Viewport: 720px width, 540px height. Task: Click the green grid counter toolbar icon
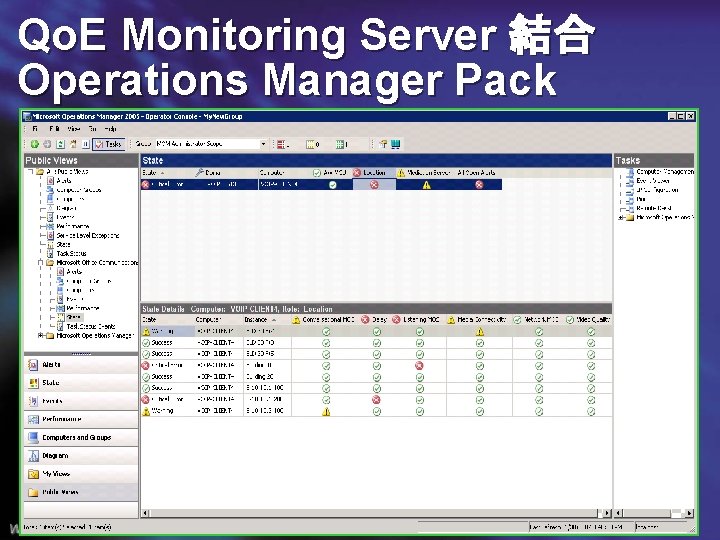pos(340,145)
